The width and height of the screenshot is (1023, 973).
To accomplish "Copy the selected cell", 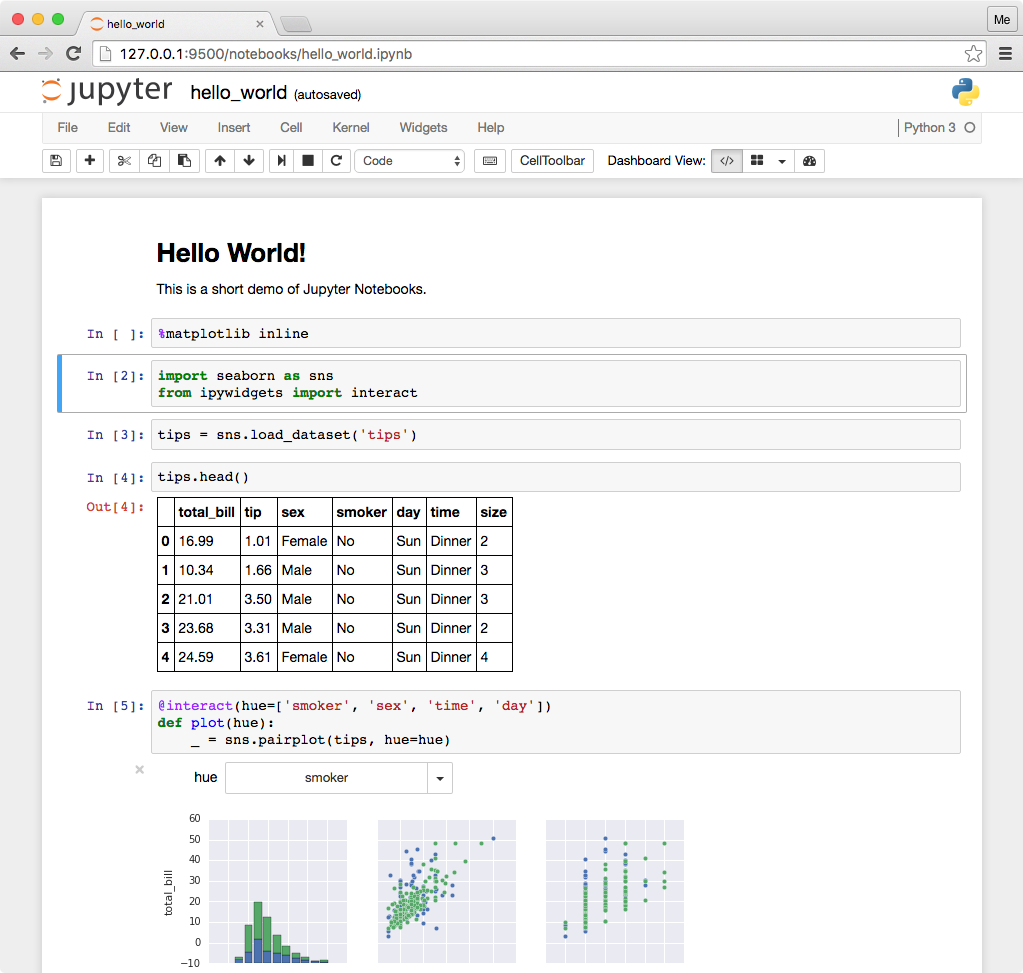I will [154, 161].
